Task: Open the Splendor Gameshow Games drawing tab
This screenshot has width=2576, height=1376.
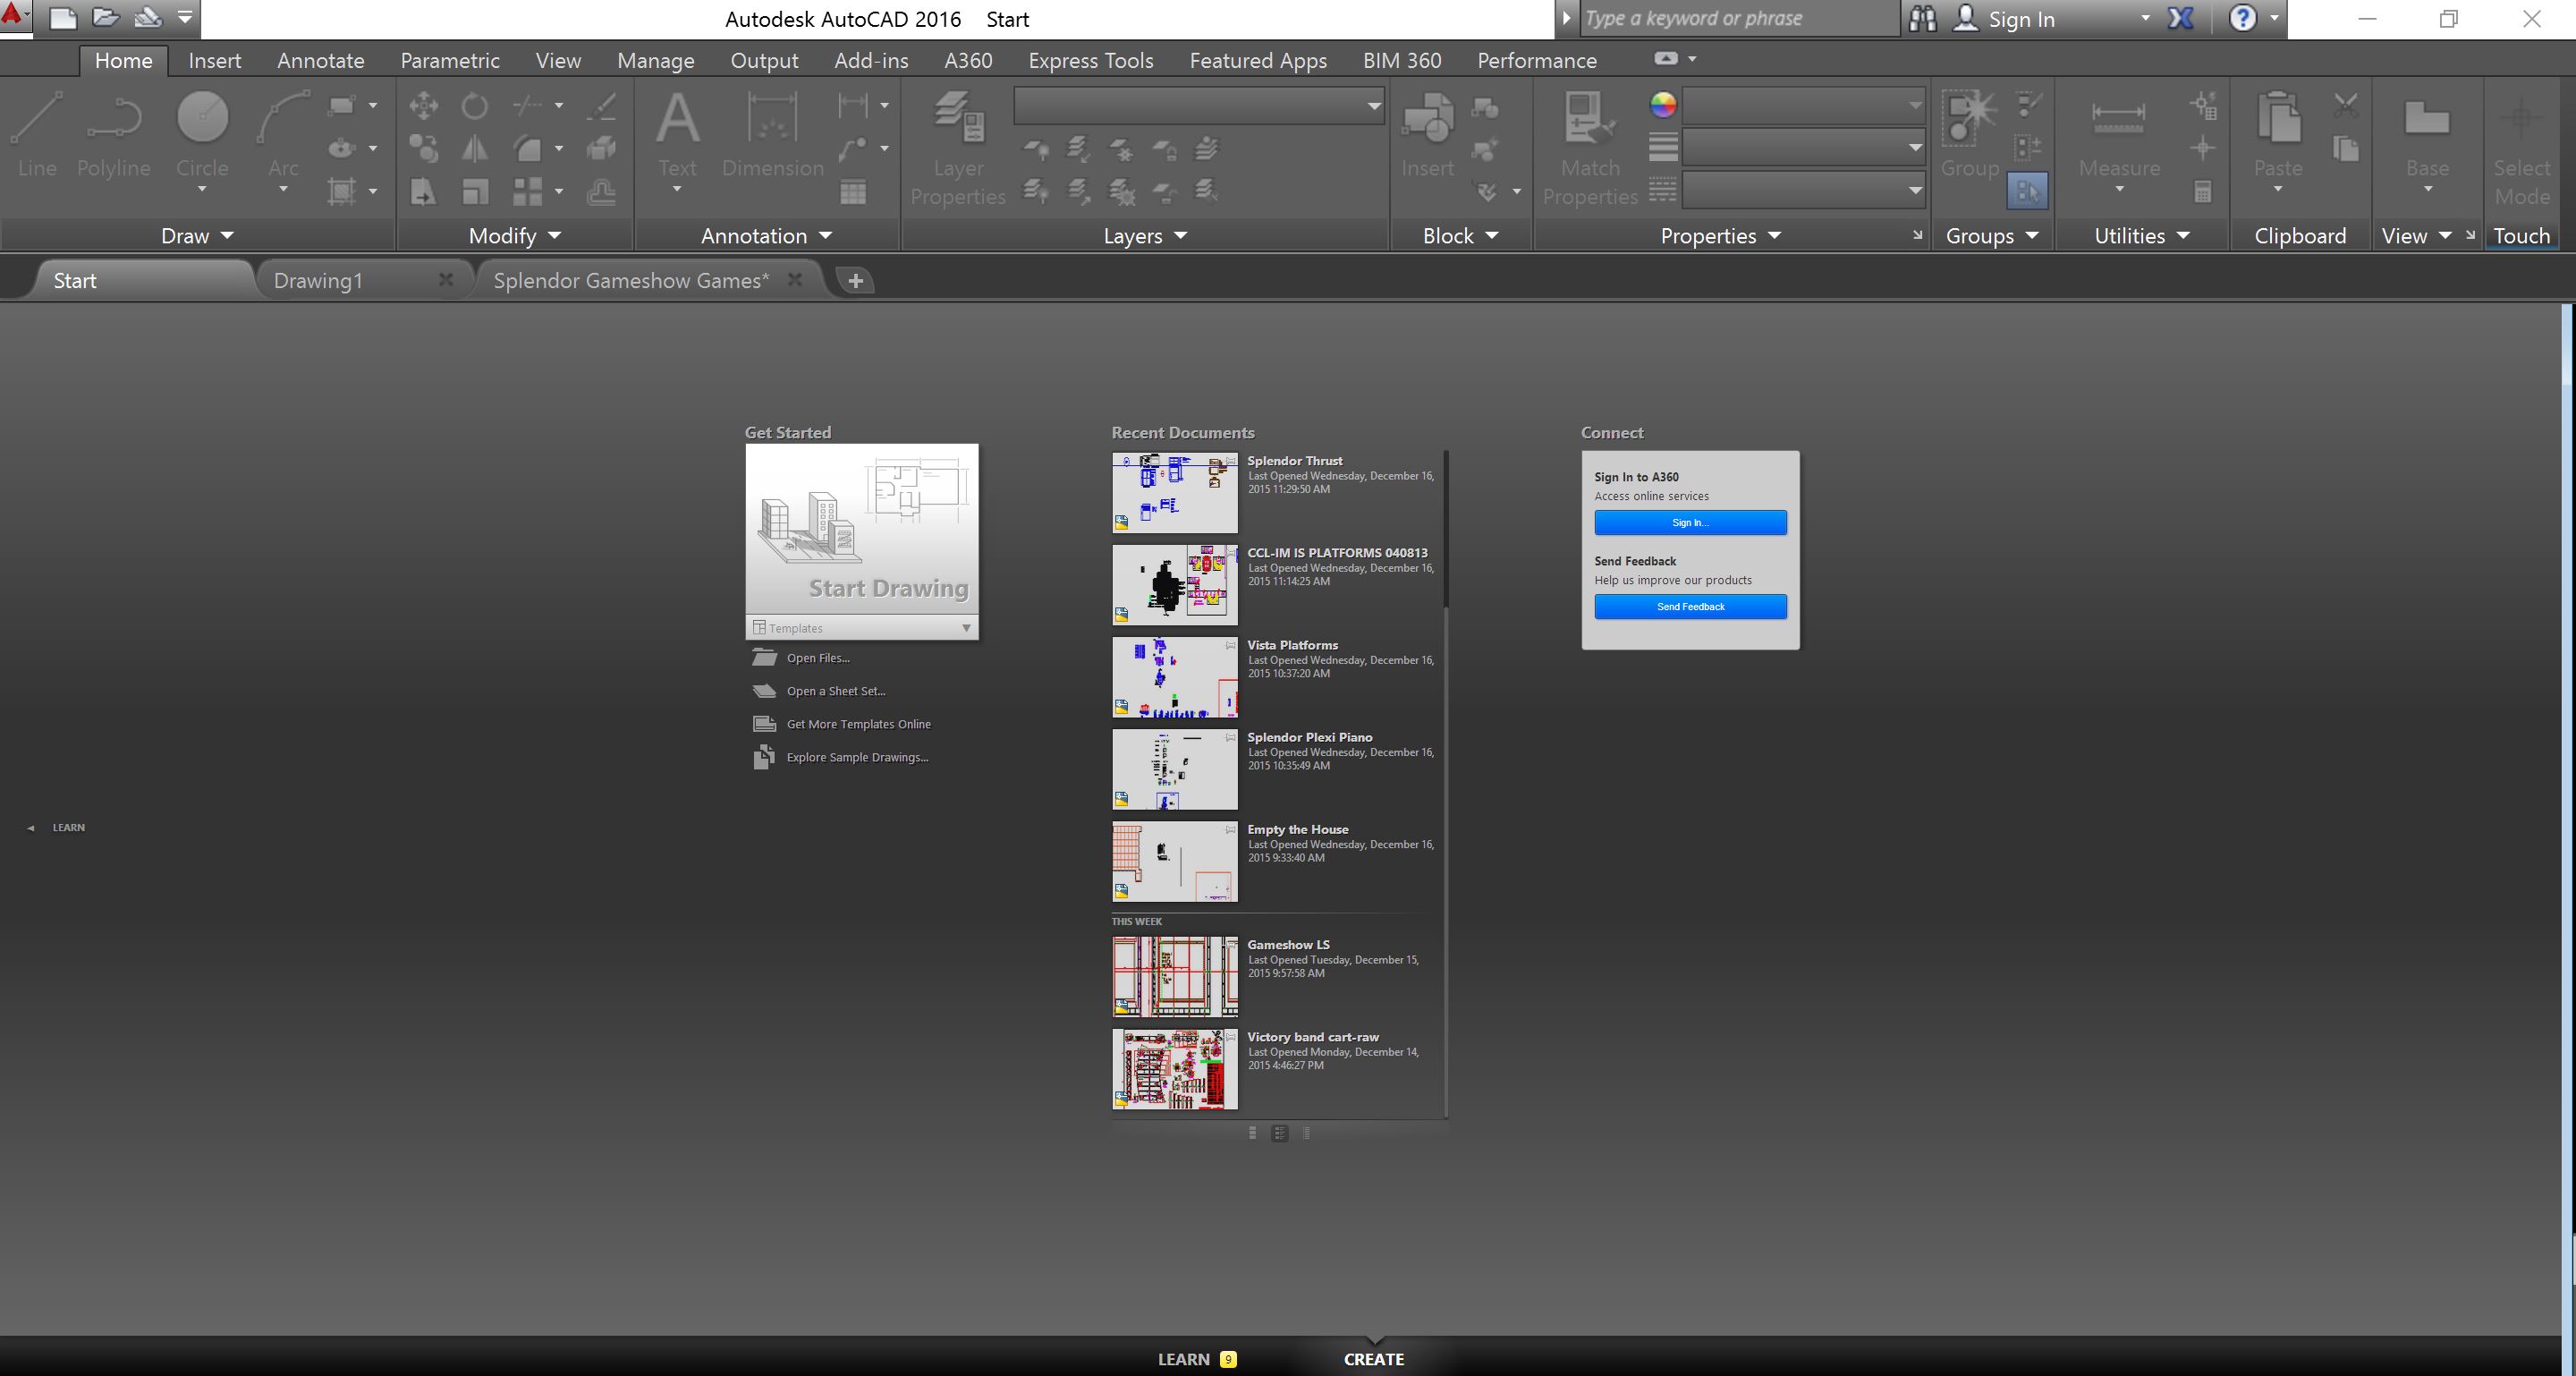Action: (630, 280)
